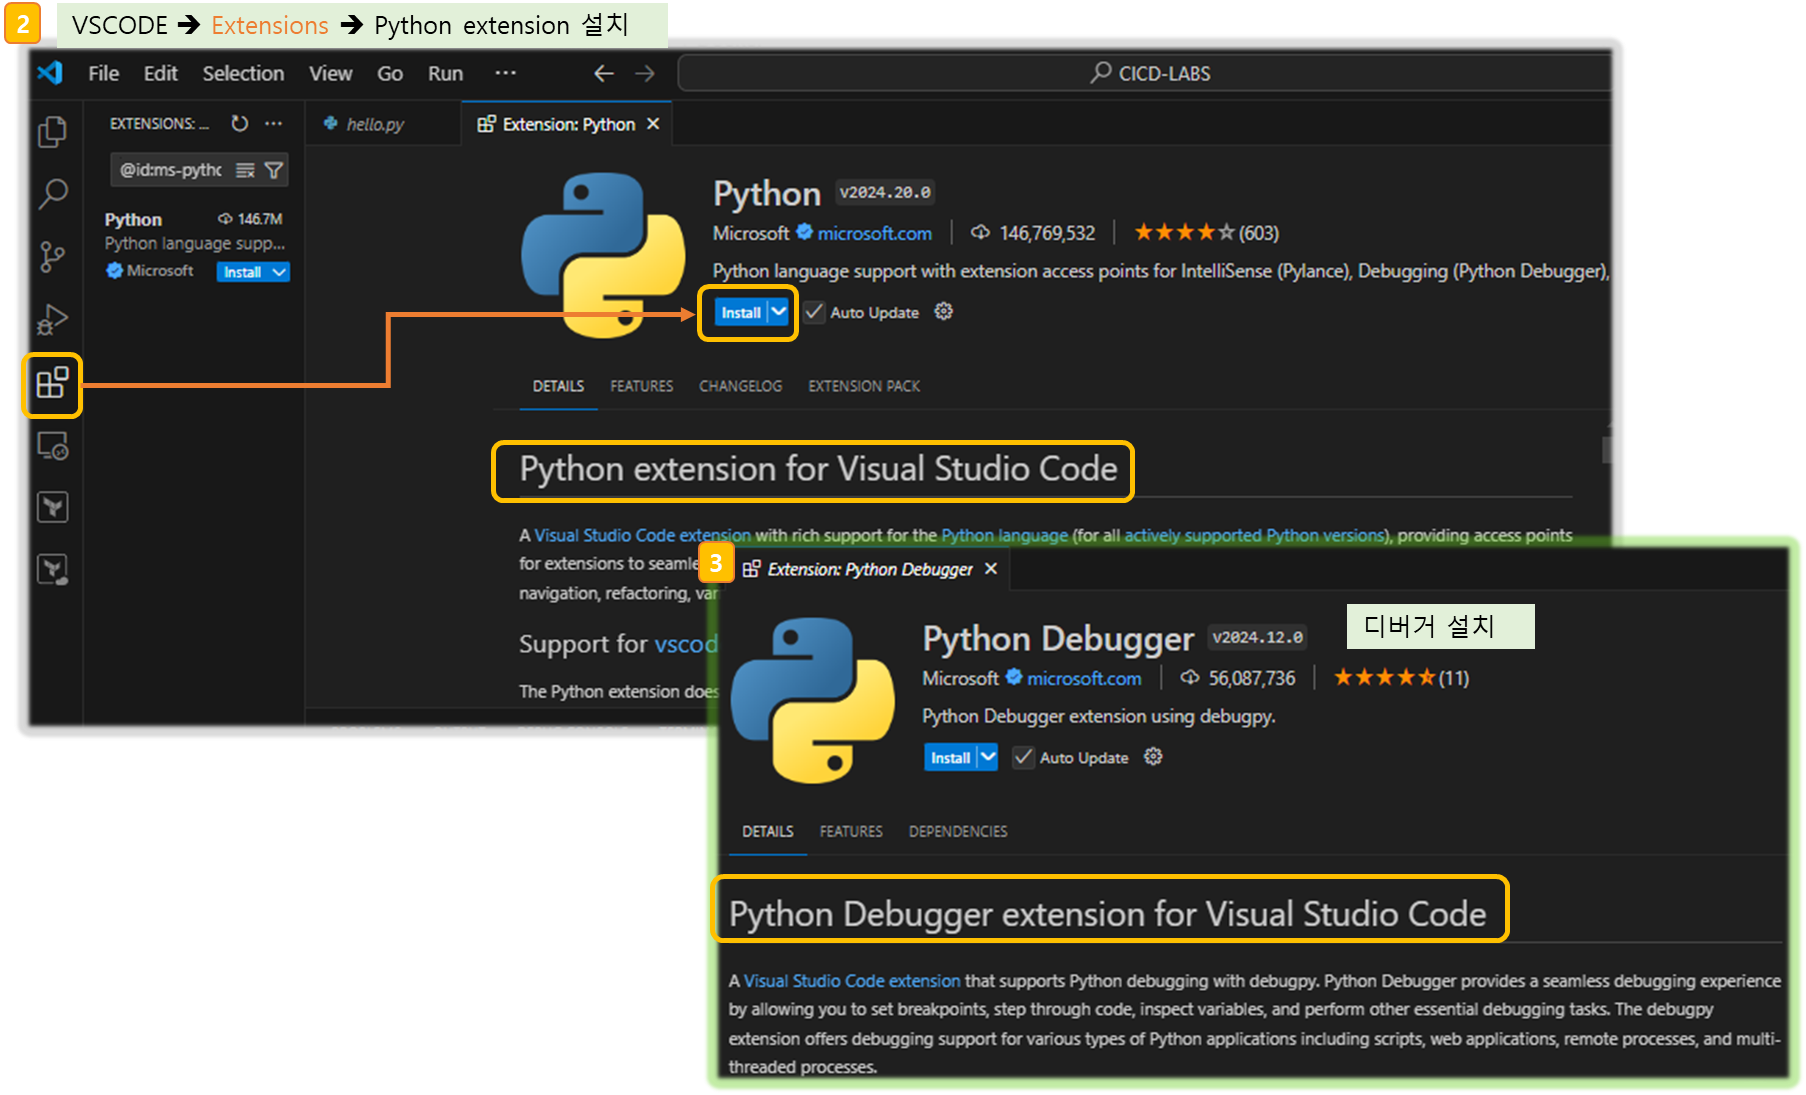This screenshot has width=1806, height=1095.
Task: Close the Extension: Python tab
Action: click(x=653, y=124)
